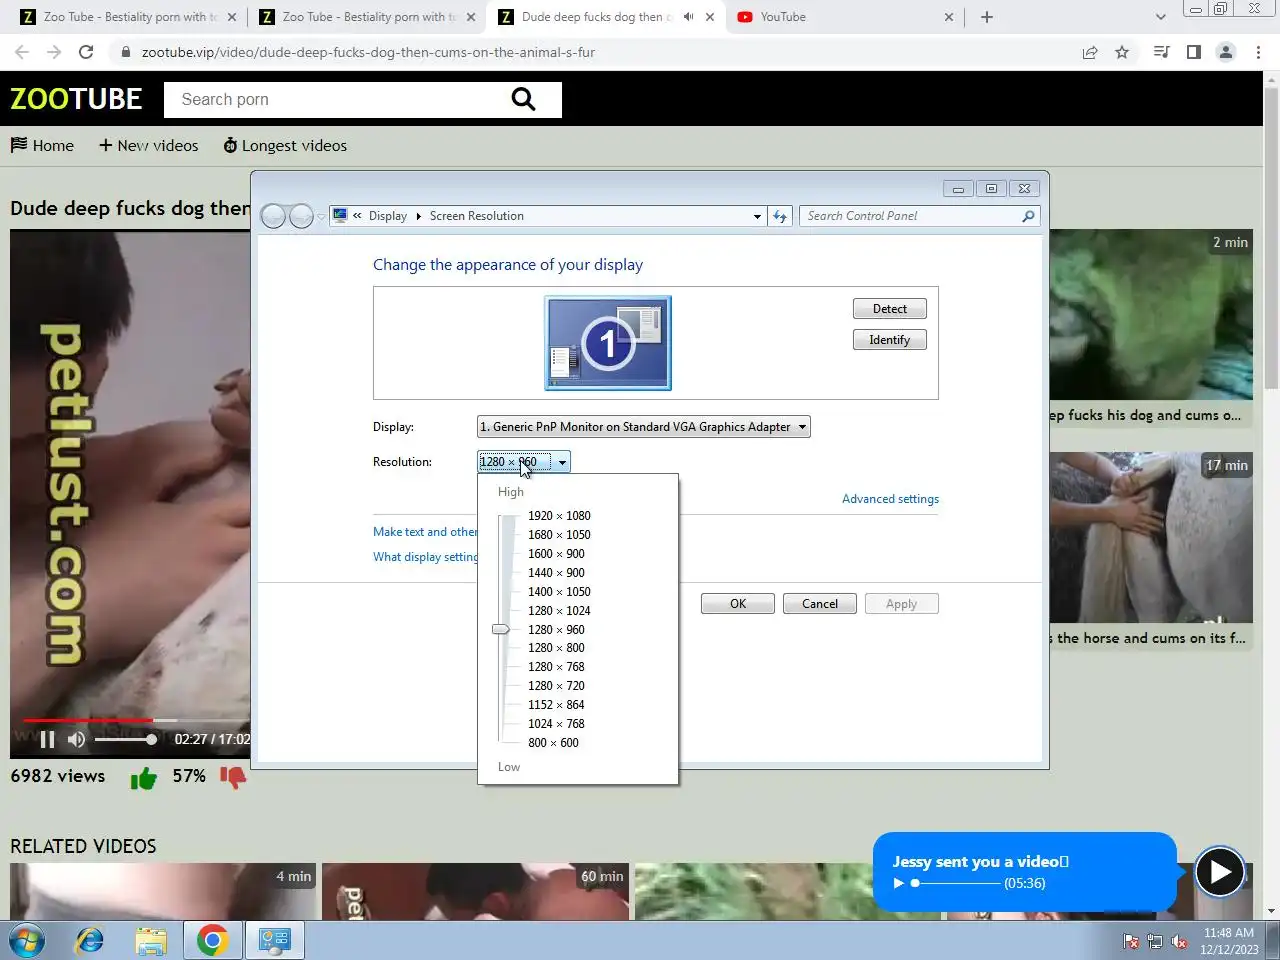Image resolution: width=1280 pixels, height=960 pixels.
Task: Choose 1024 × 768 in the resolution list
Action: 556,724
